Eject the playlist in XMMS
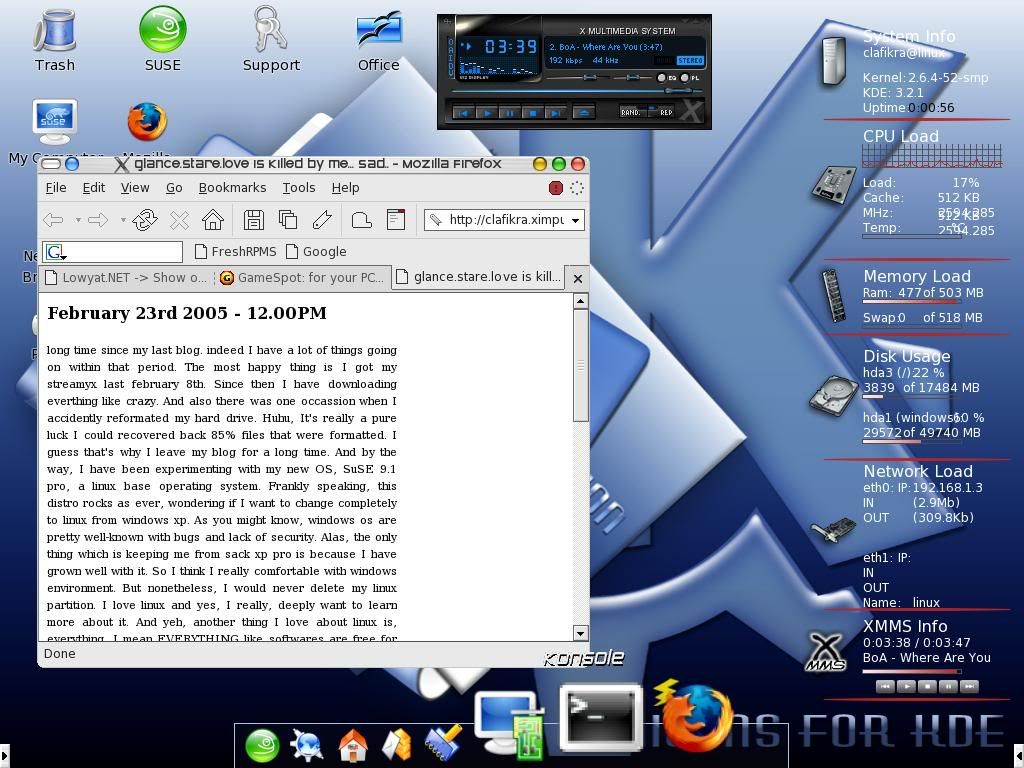1024x768 pixels. point(583,112)
